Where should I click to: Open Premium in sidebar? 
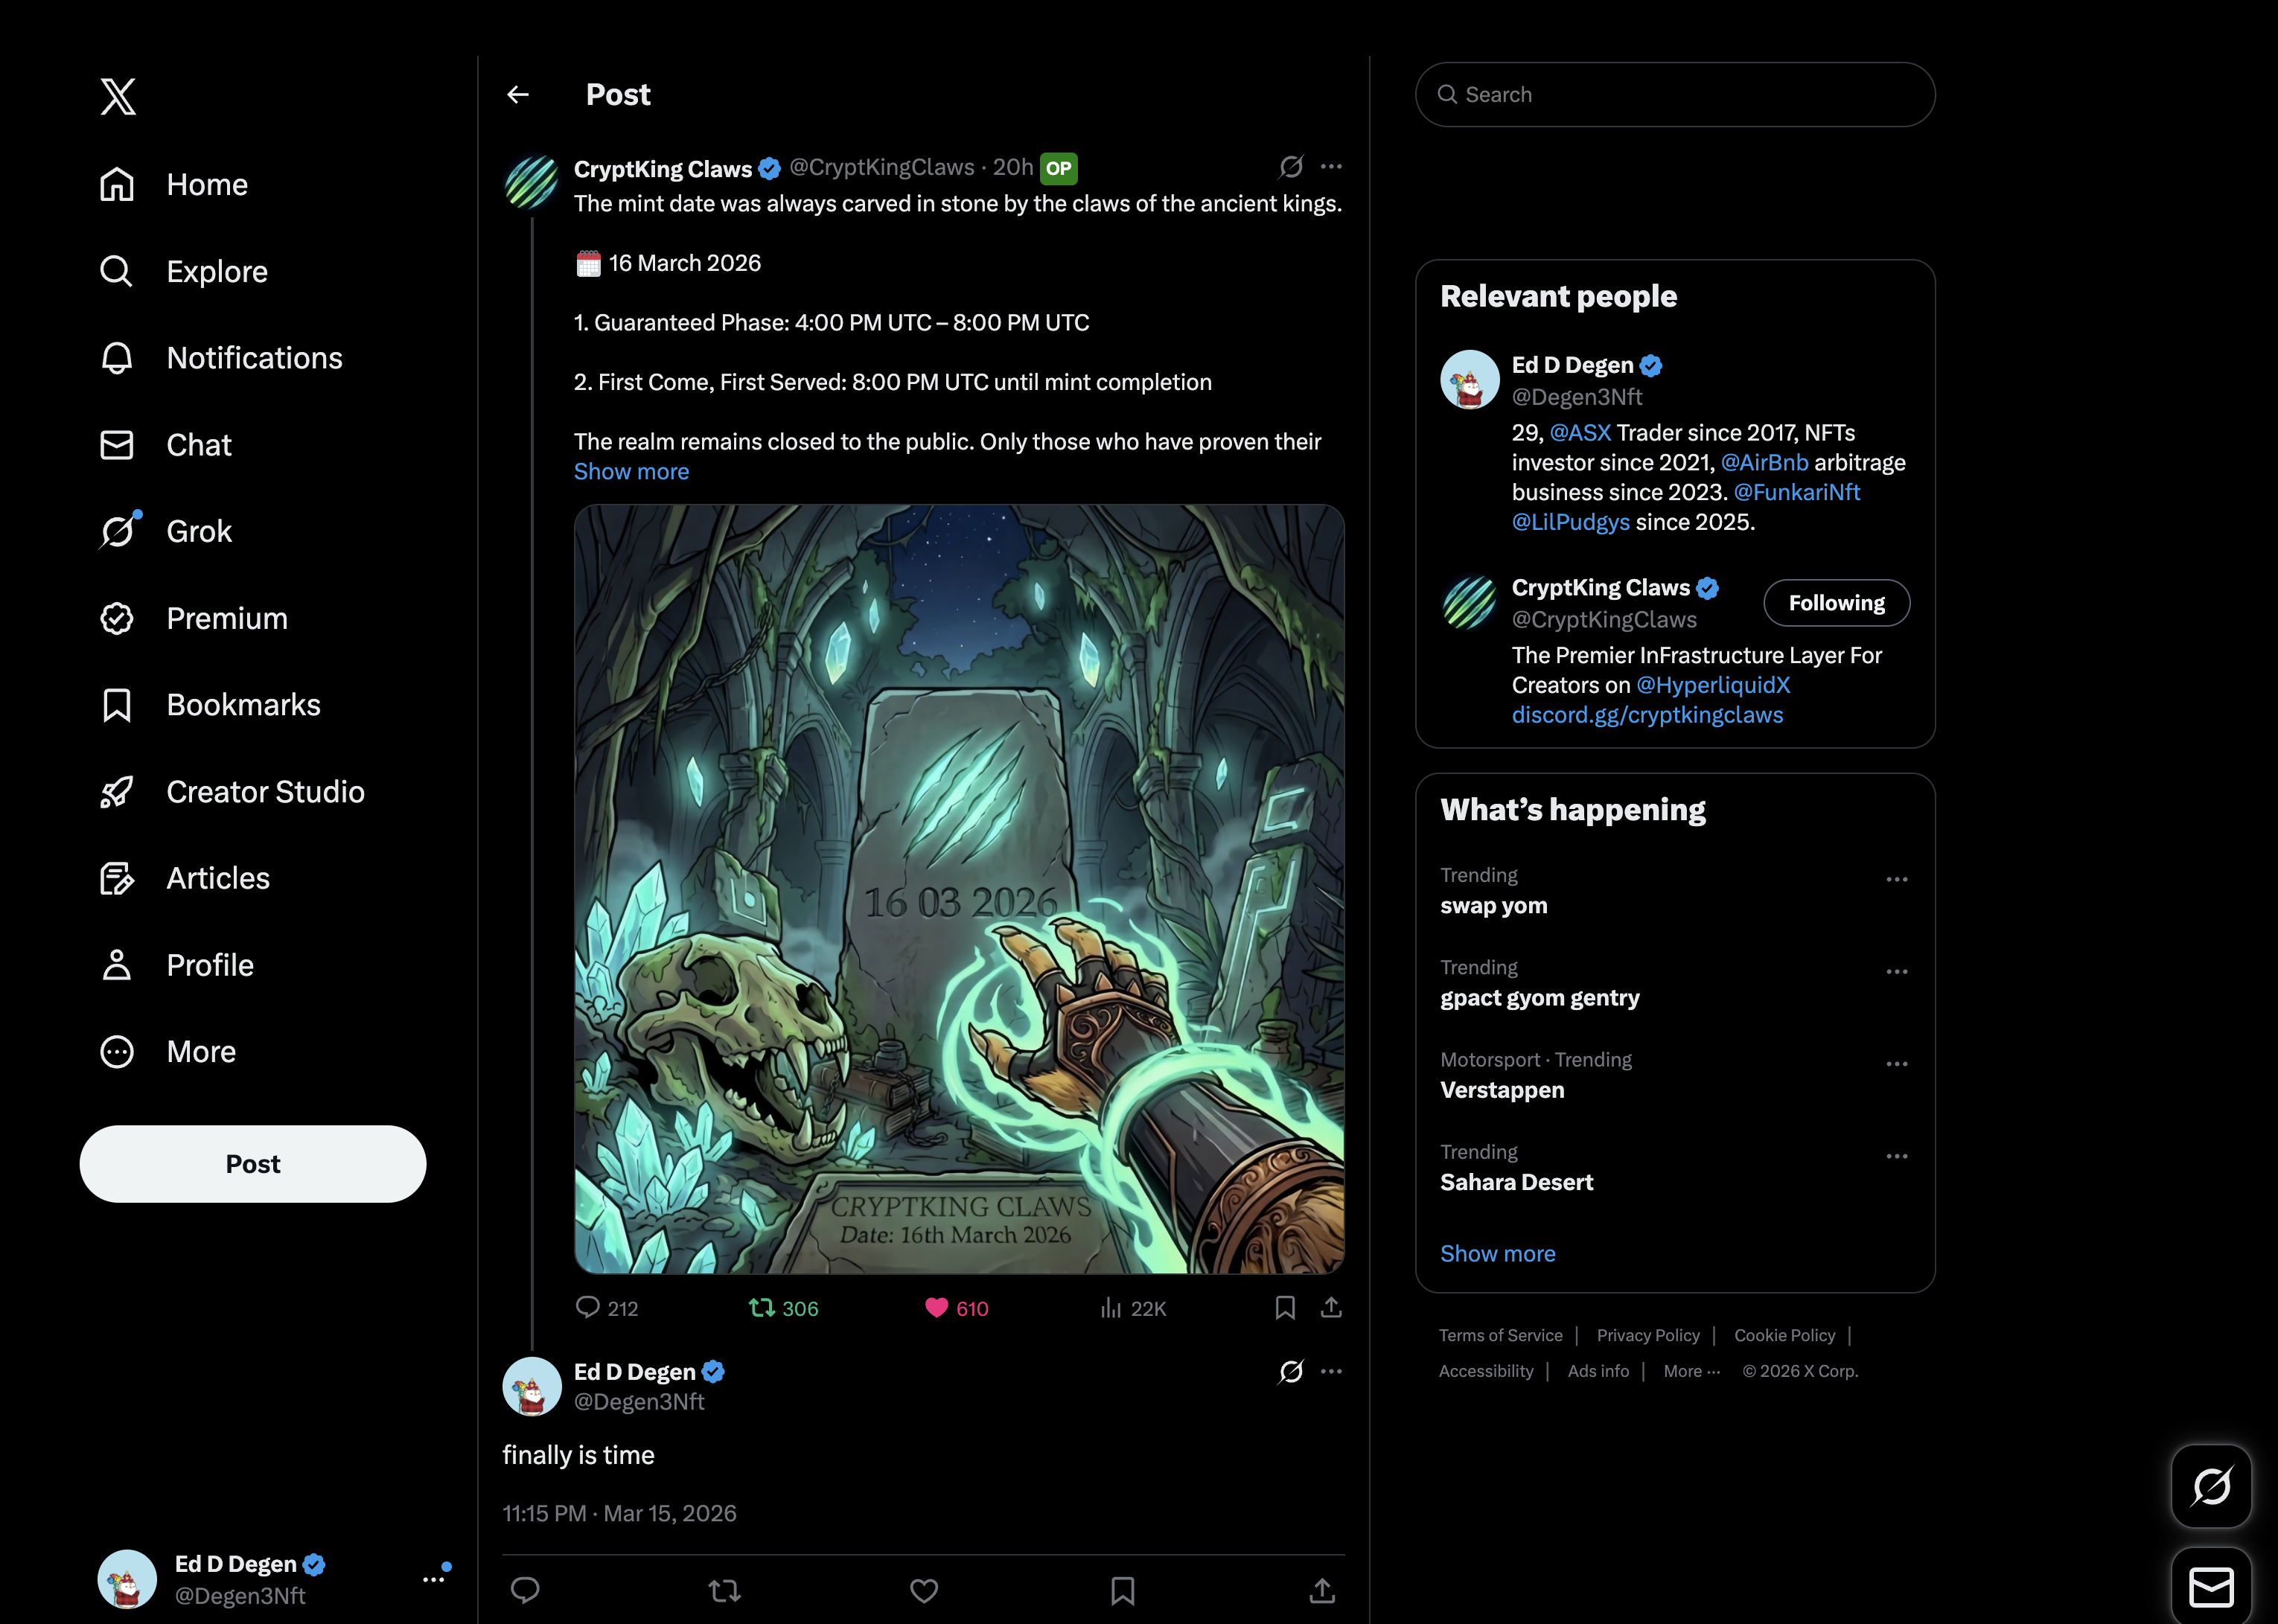(x=194, y=619)
